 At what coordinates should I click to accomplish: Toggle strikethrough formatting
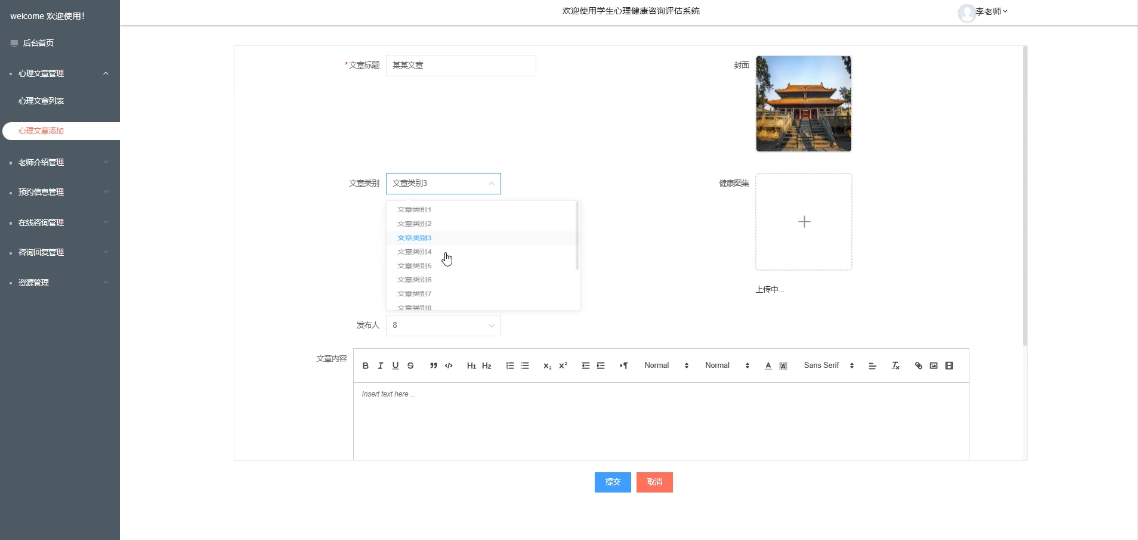pos(411,366)
